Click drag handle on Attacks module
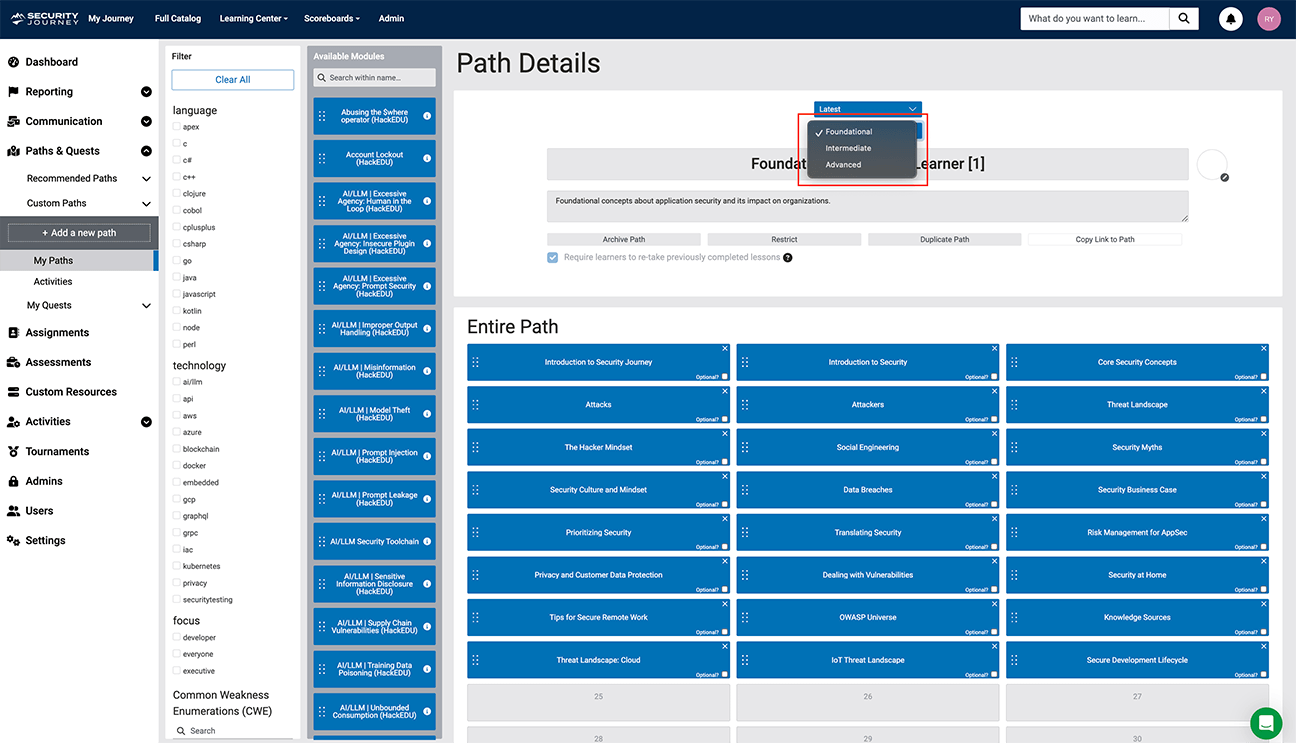The width and height of the screenshot is (1296, 743). [x=476, y=405]
